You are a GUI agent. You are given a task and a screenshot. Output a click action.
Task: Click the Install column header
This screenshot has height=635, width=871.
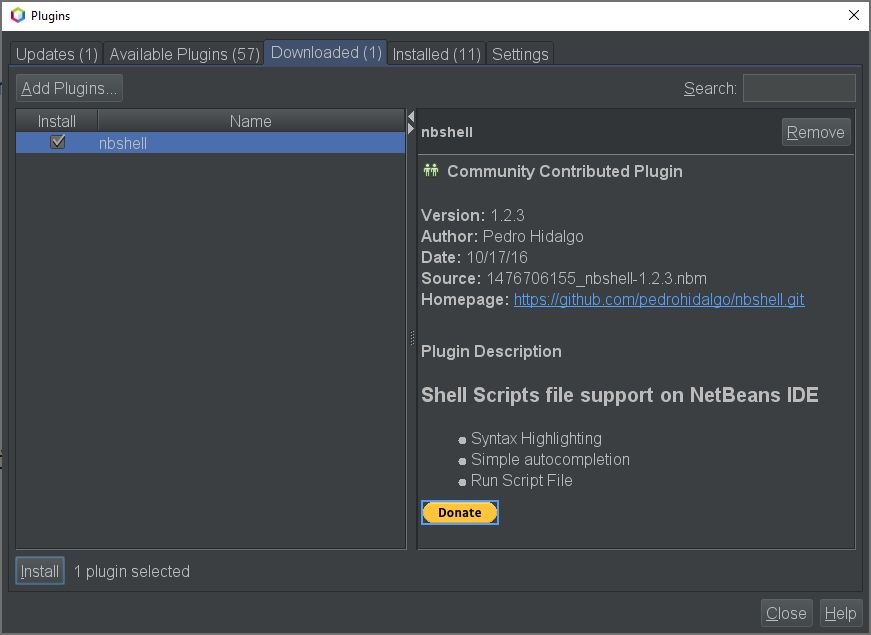pos(57,121)
